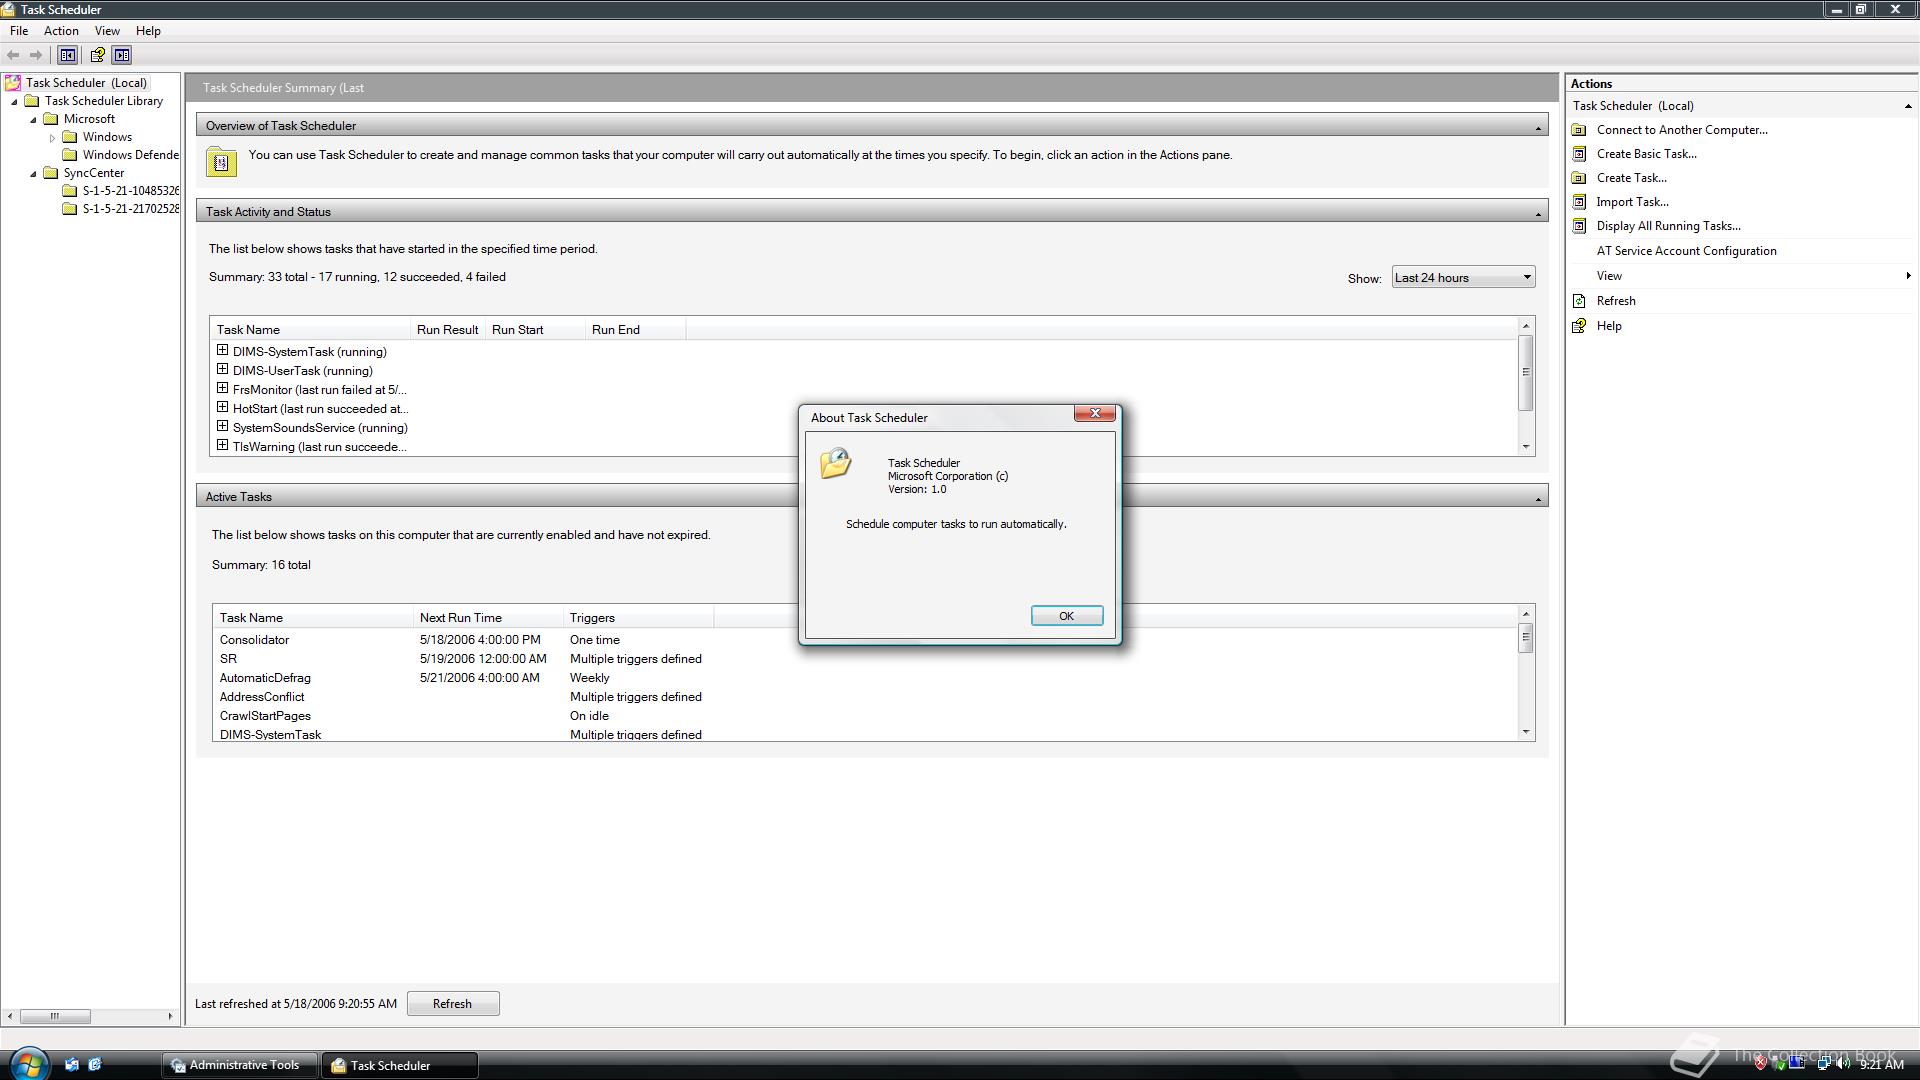
Task: Select the SyncCenter folder in the tree
Action: click(x=94, y=173)
